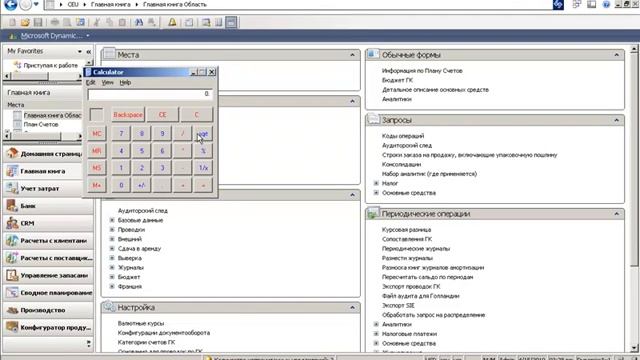
Task: Expand Основные средства node under Запросы
Action: (x=376, y=193)
